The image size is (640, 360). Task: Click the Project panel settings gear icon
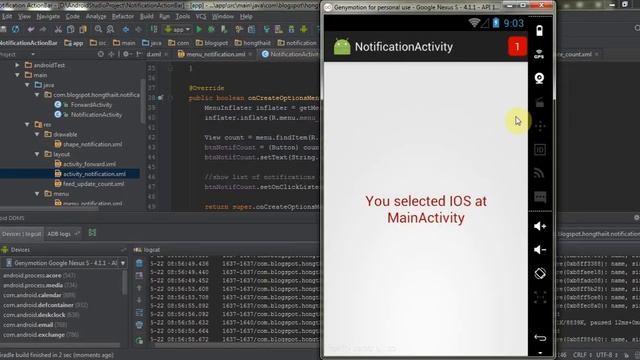tap(126, 54)
